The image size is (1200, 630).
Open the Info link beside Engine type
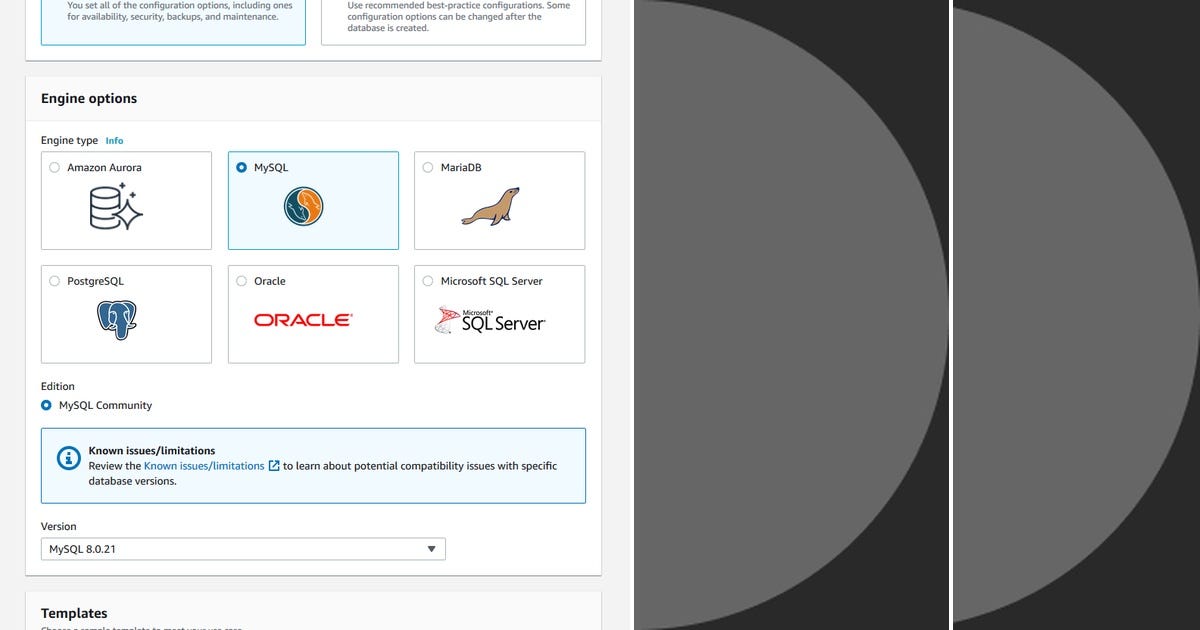[x=115, y=141]
